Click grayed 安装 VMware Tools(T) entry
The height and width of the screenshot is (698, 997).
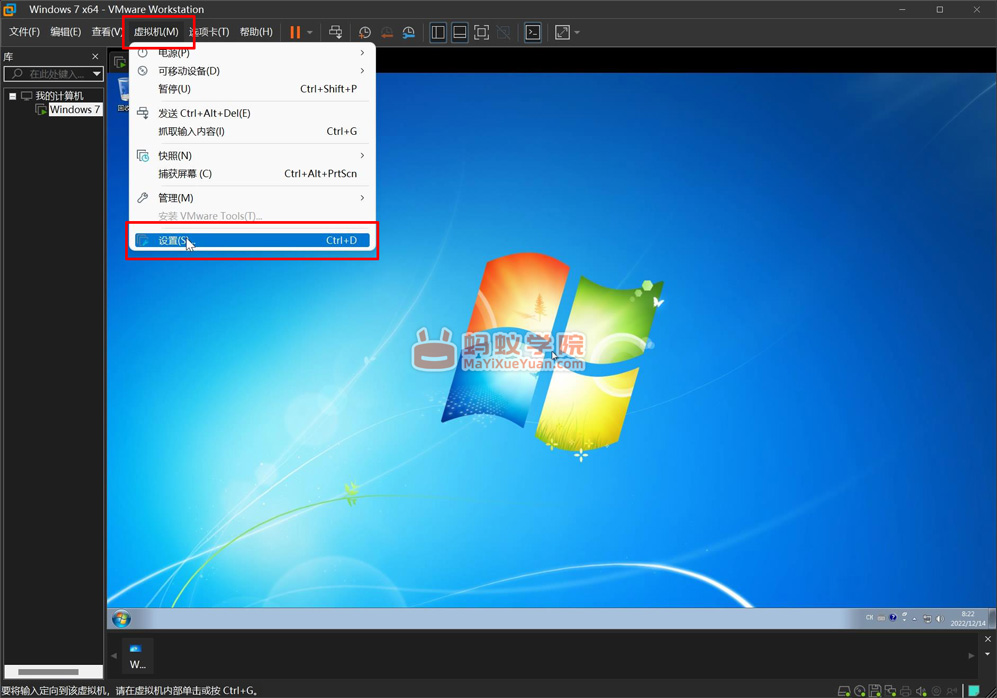tap(252, 216)
